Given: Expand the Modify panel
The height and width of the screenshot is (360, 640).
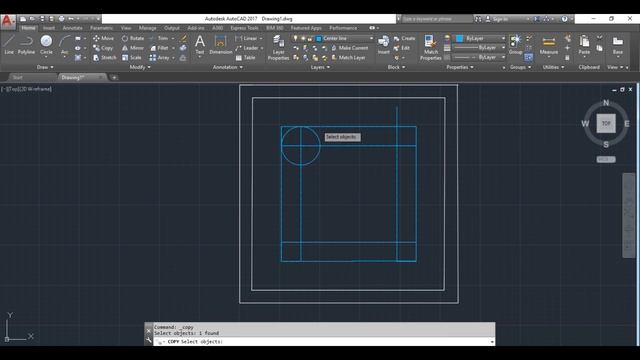Looking at the screenshot, I should 140,67.
